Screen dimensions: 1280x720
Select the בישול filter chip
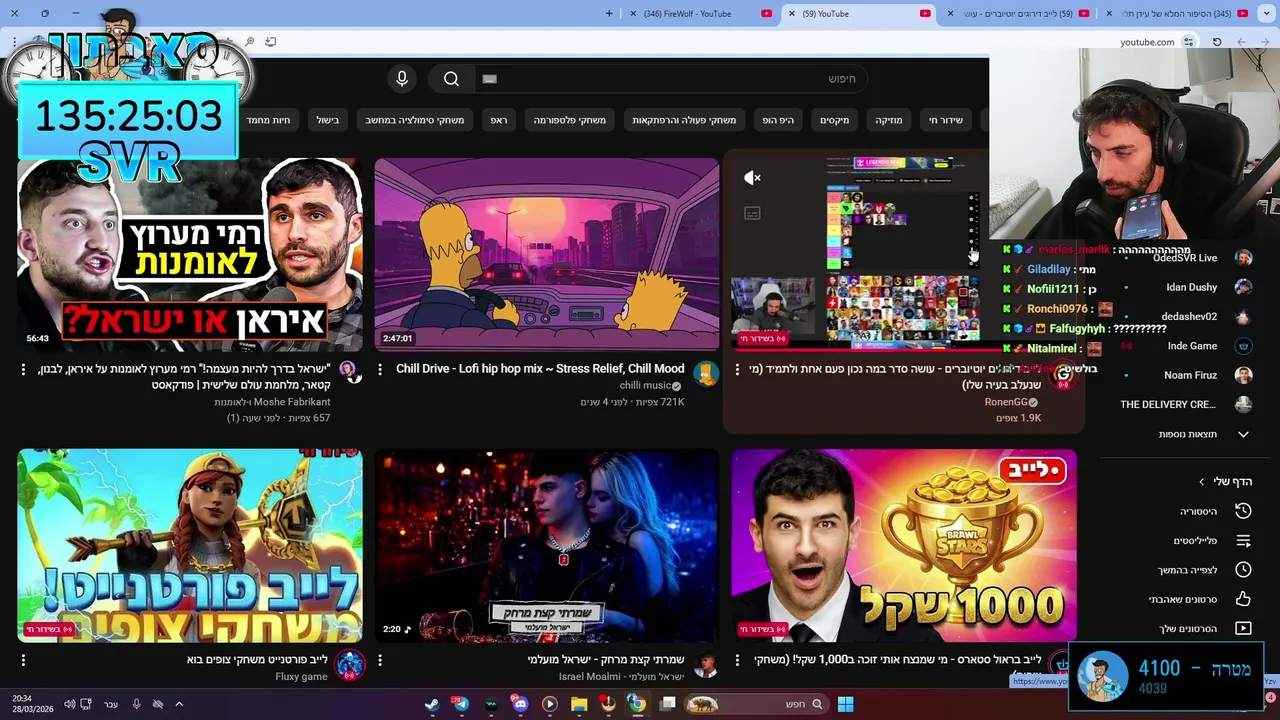328,120
